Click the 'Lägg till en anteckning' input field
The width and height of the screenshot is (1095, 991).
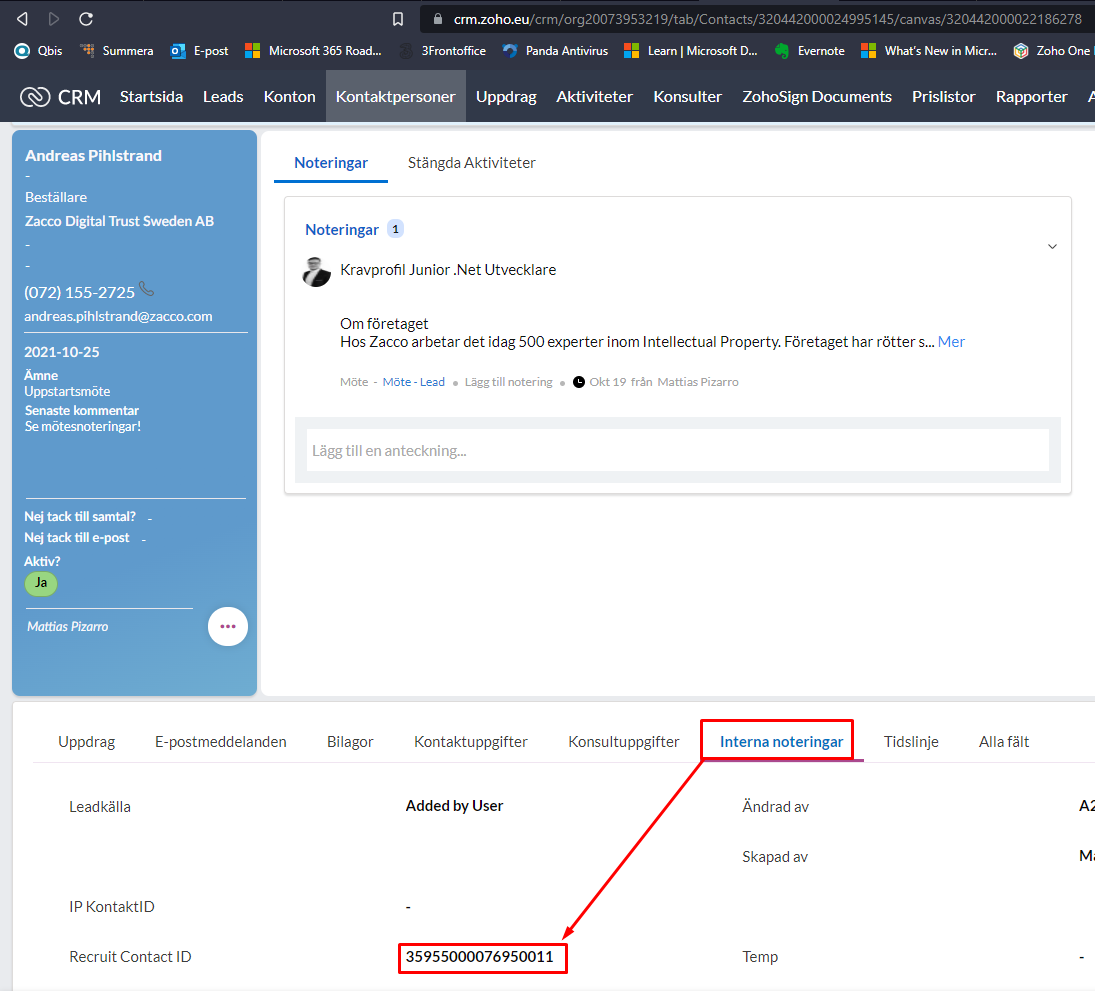(677, 450)
